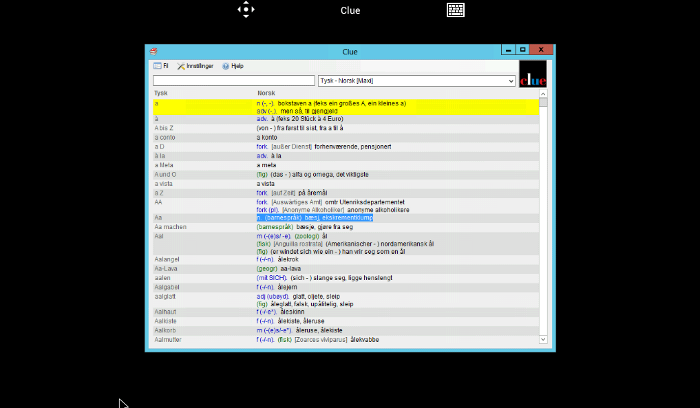
Task: Click the Tysk column header
Action: [x=160, y=93]
